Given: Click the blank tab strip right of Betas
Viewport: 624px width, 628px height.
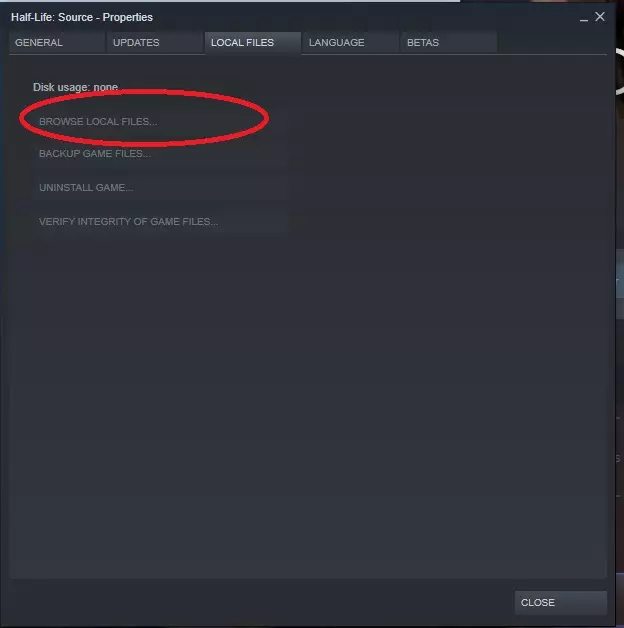Looking at the screenshot, I should (x=552, y=42).
